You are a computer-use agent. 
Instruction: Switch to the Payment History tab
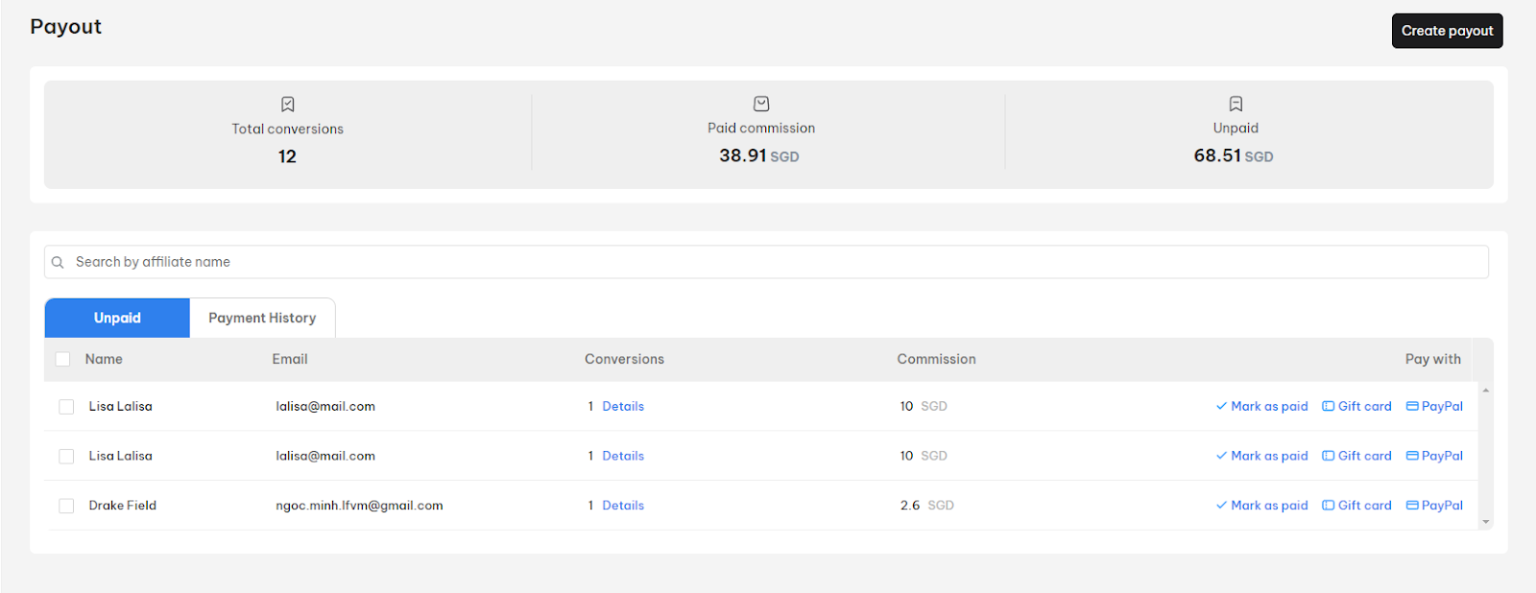262,317
